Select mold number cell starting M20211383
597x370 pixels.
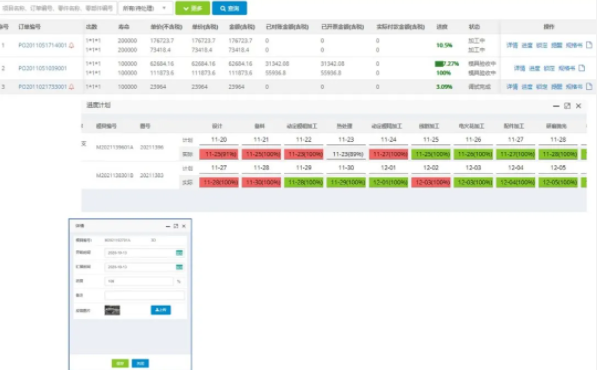115,175
